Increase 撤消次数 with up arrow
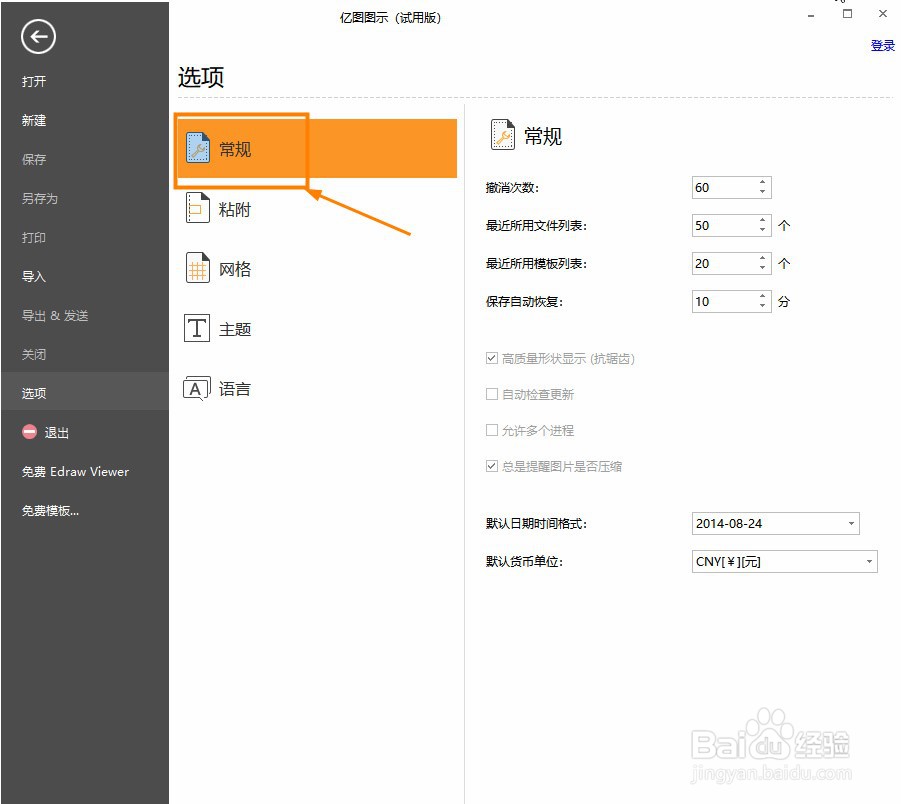 pos(762,182)
